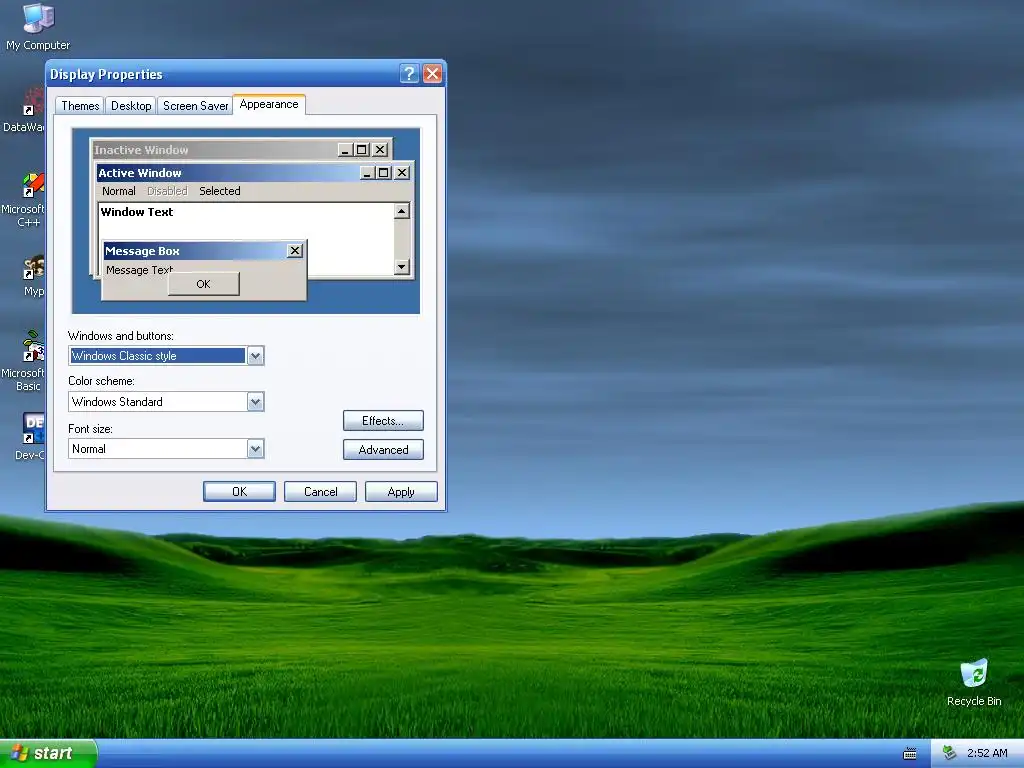1024x768 pixels.
Task: Click the OK button in preview Message Box
Action: 204,284
